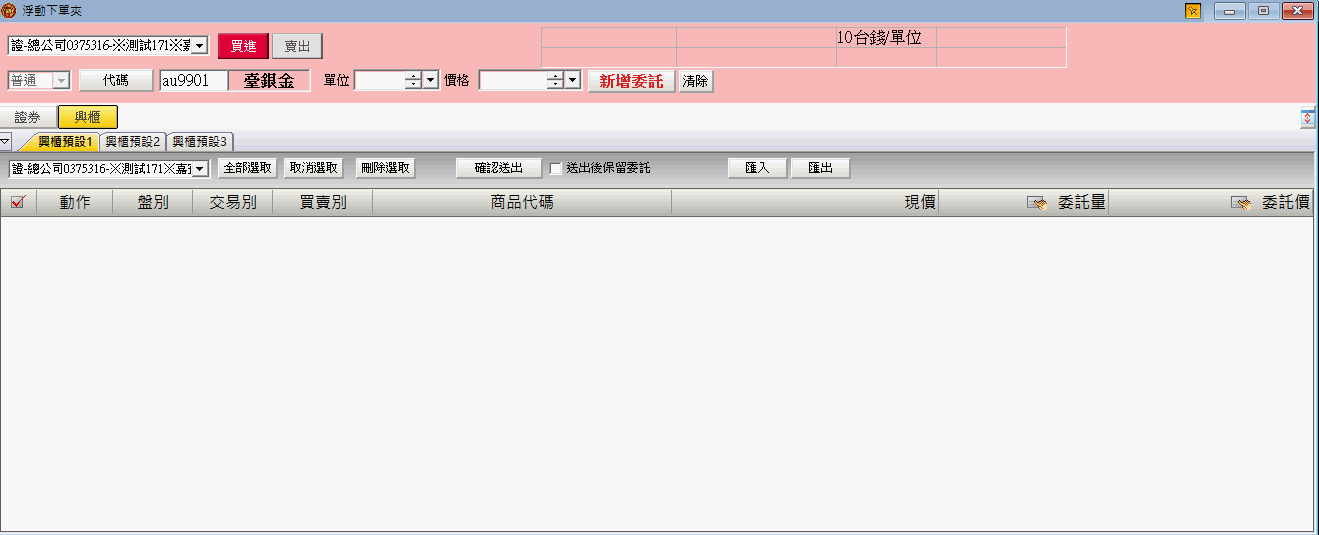This screenshot has height=535, width=1319.
Task: Click the edit icon beside 委託價 header
Action: (1241, 203)
